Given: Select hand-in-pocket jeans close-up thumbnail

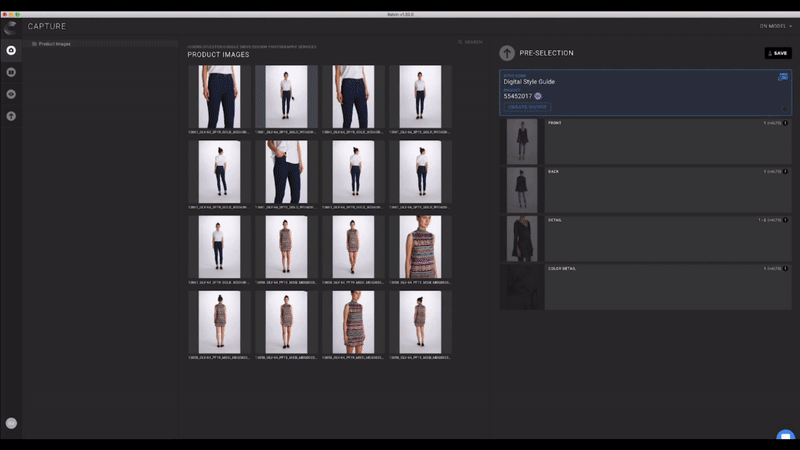Looking at the screenshot, I should click(286, 172).
